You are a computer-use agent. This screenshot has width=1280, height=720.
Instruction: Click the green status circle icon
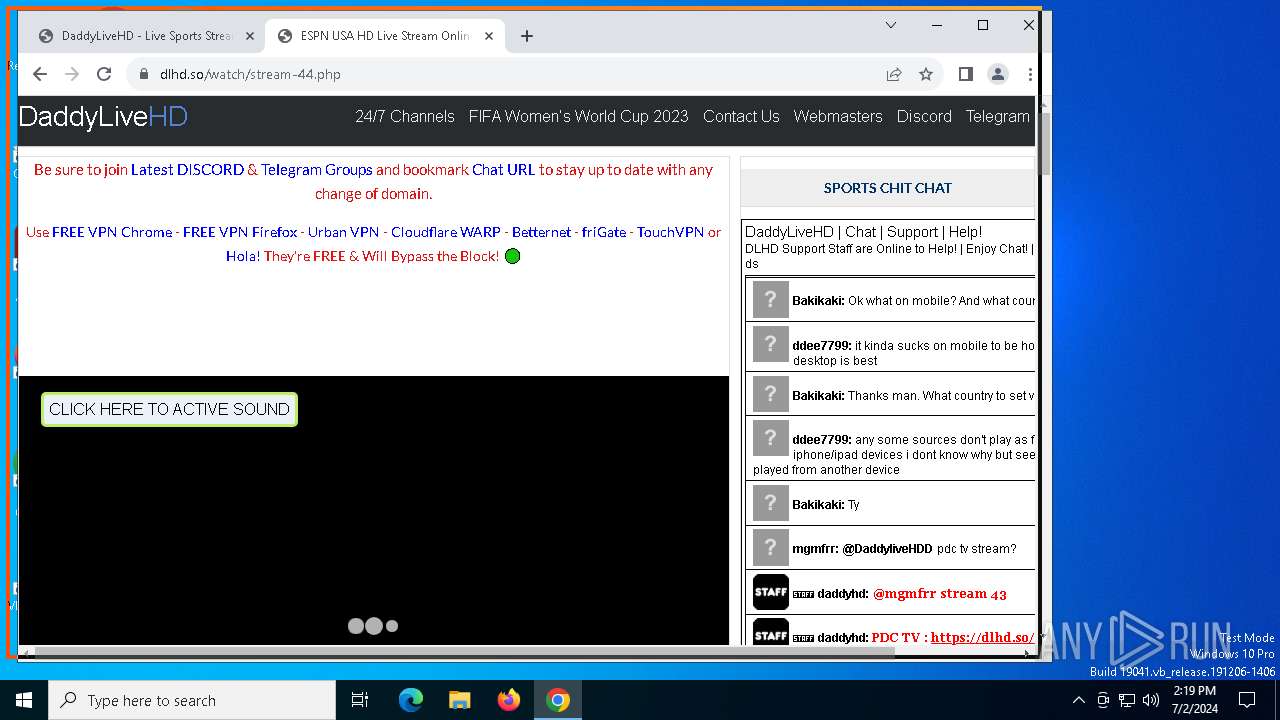513,256
